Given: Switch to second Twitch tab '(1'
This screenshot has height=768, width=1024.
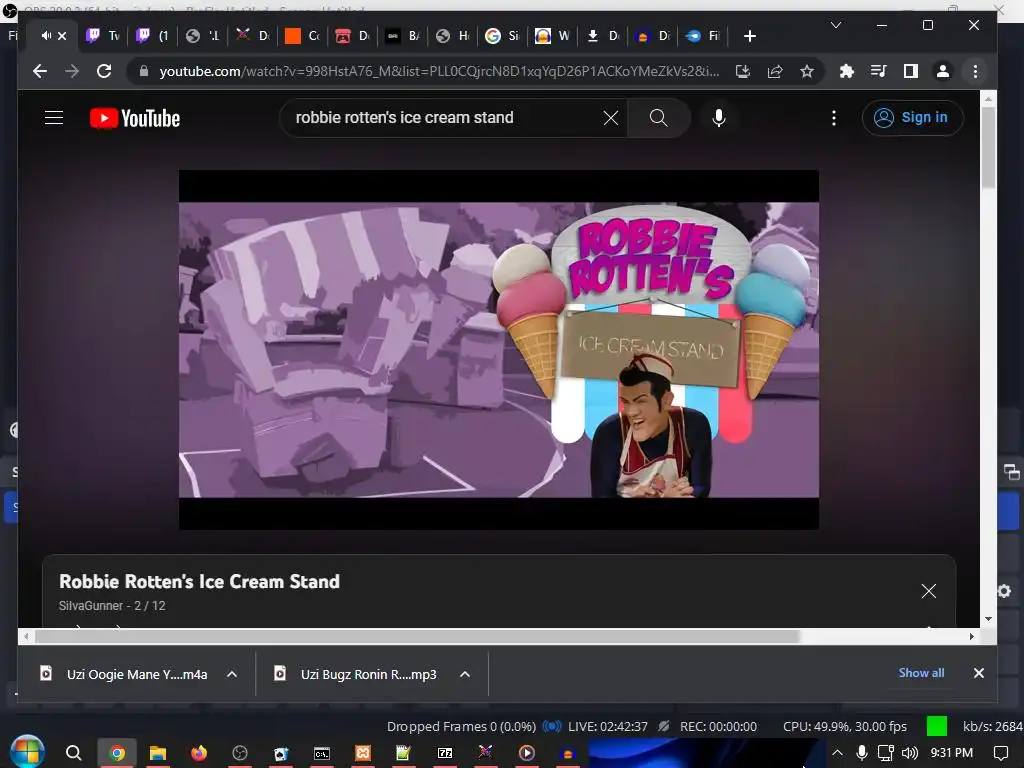Looking at the screenshot, I should point(153,36).
